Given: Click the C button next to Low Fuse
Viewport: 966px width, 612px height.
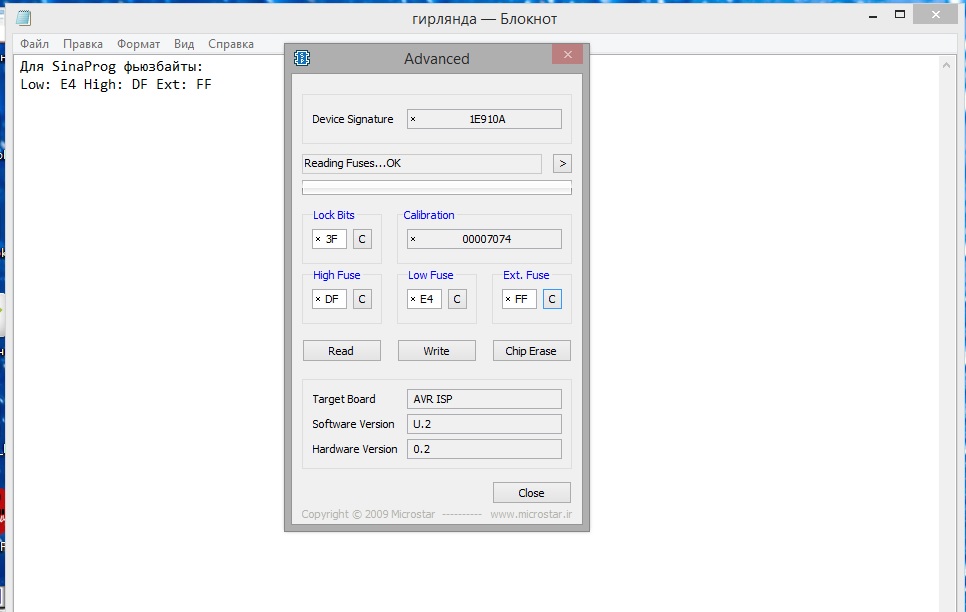Looking at the screenshot, I should point(456,299).
